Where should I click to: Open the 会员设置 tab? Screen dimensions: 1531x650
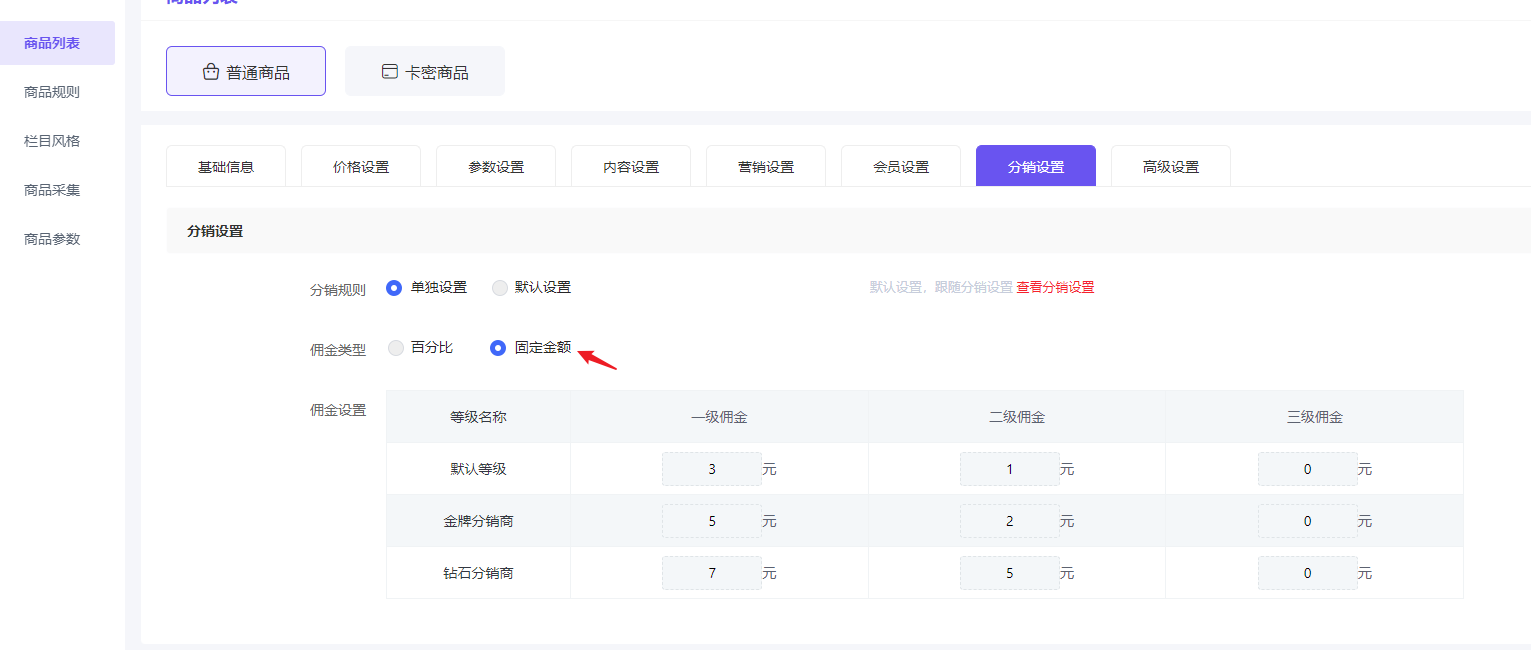tap(901, 166)
